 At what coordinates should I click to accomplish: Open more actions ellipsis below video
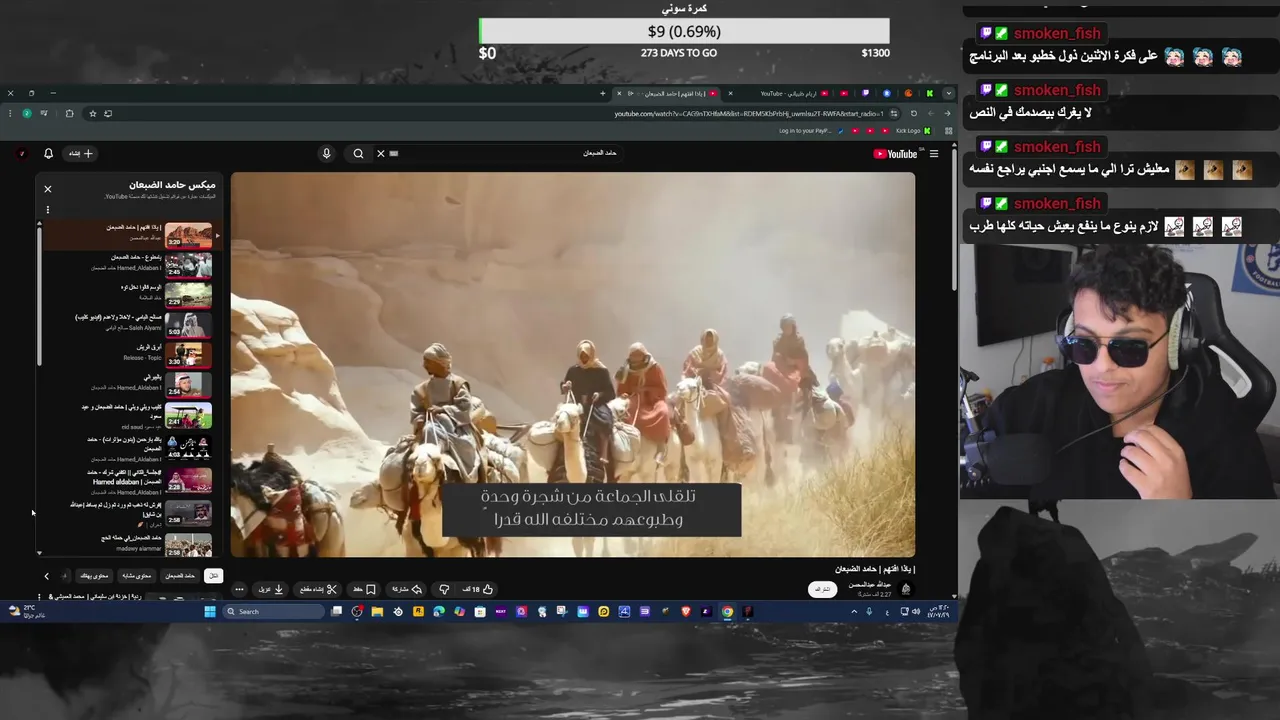pos(239,589)
